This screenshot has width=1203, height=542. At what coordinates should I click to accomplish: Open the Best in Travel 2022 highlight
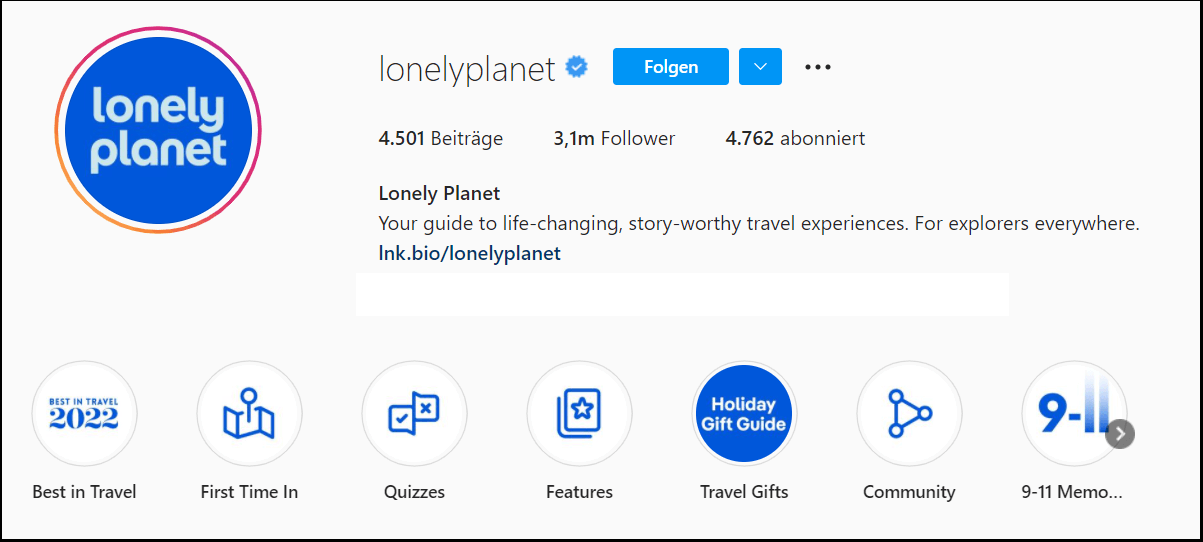pos(84,413)
